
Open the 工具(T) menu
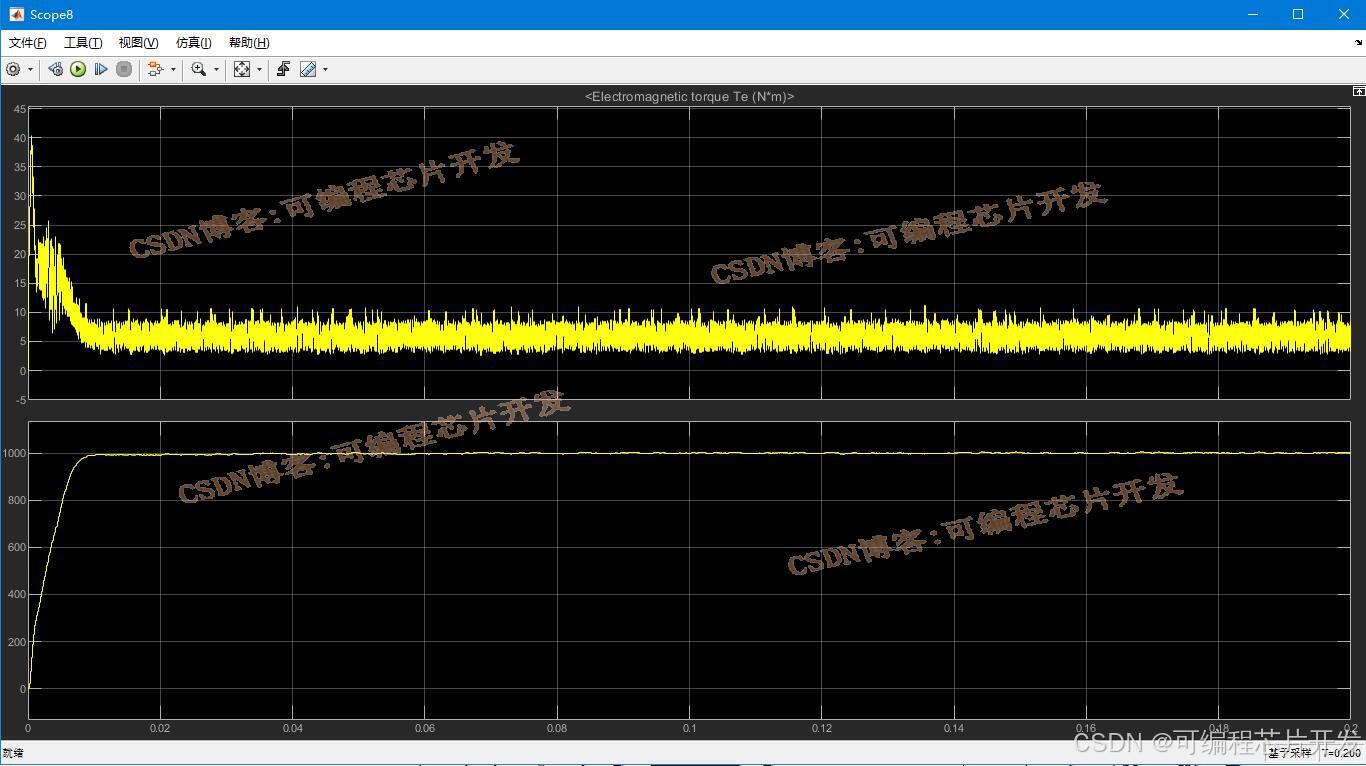pos(83,42)
